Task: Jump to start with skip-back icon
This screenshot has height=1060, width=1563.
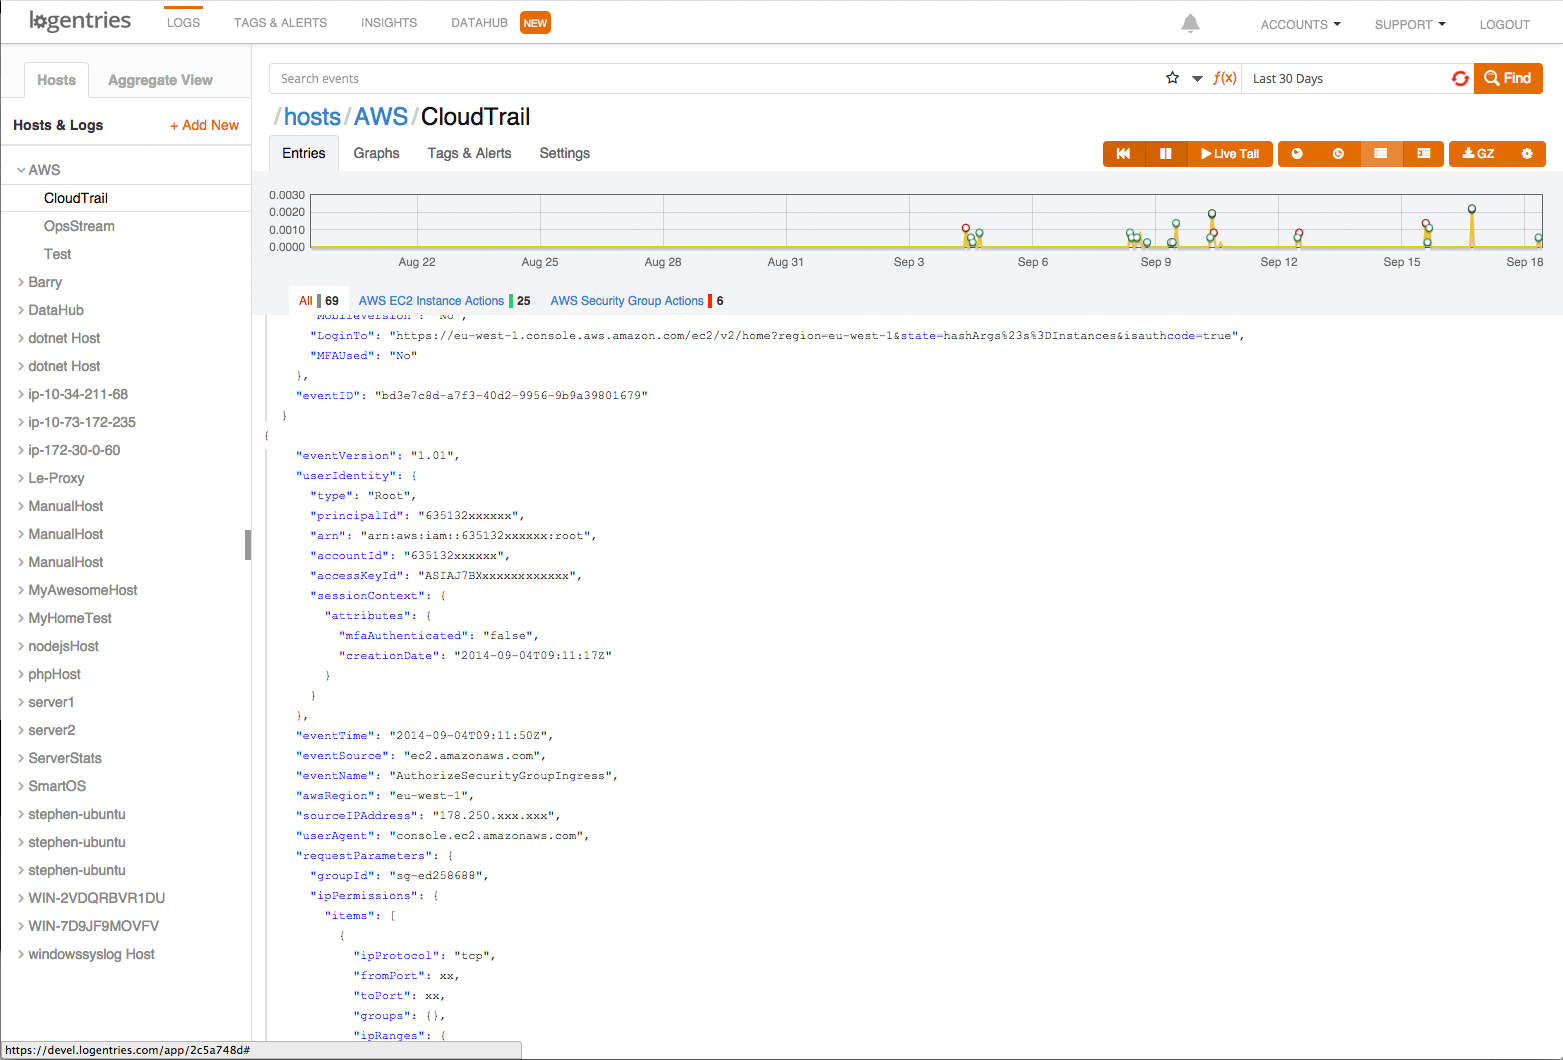Action: pyautogui.click(x=1123, y=154)
